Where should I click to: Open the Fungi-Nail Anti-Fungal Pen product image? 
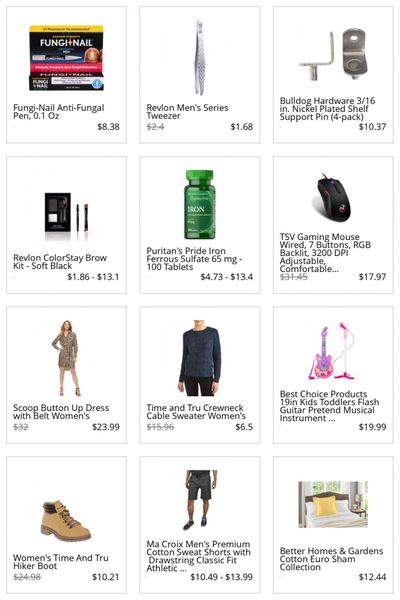[66, 58]
